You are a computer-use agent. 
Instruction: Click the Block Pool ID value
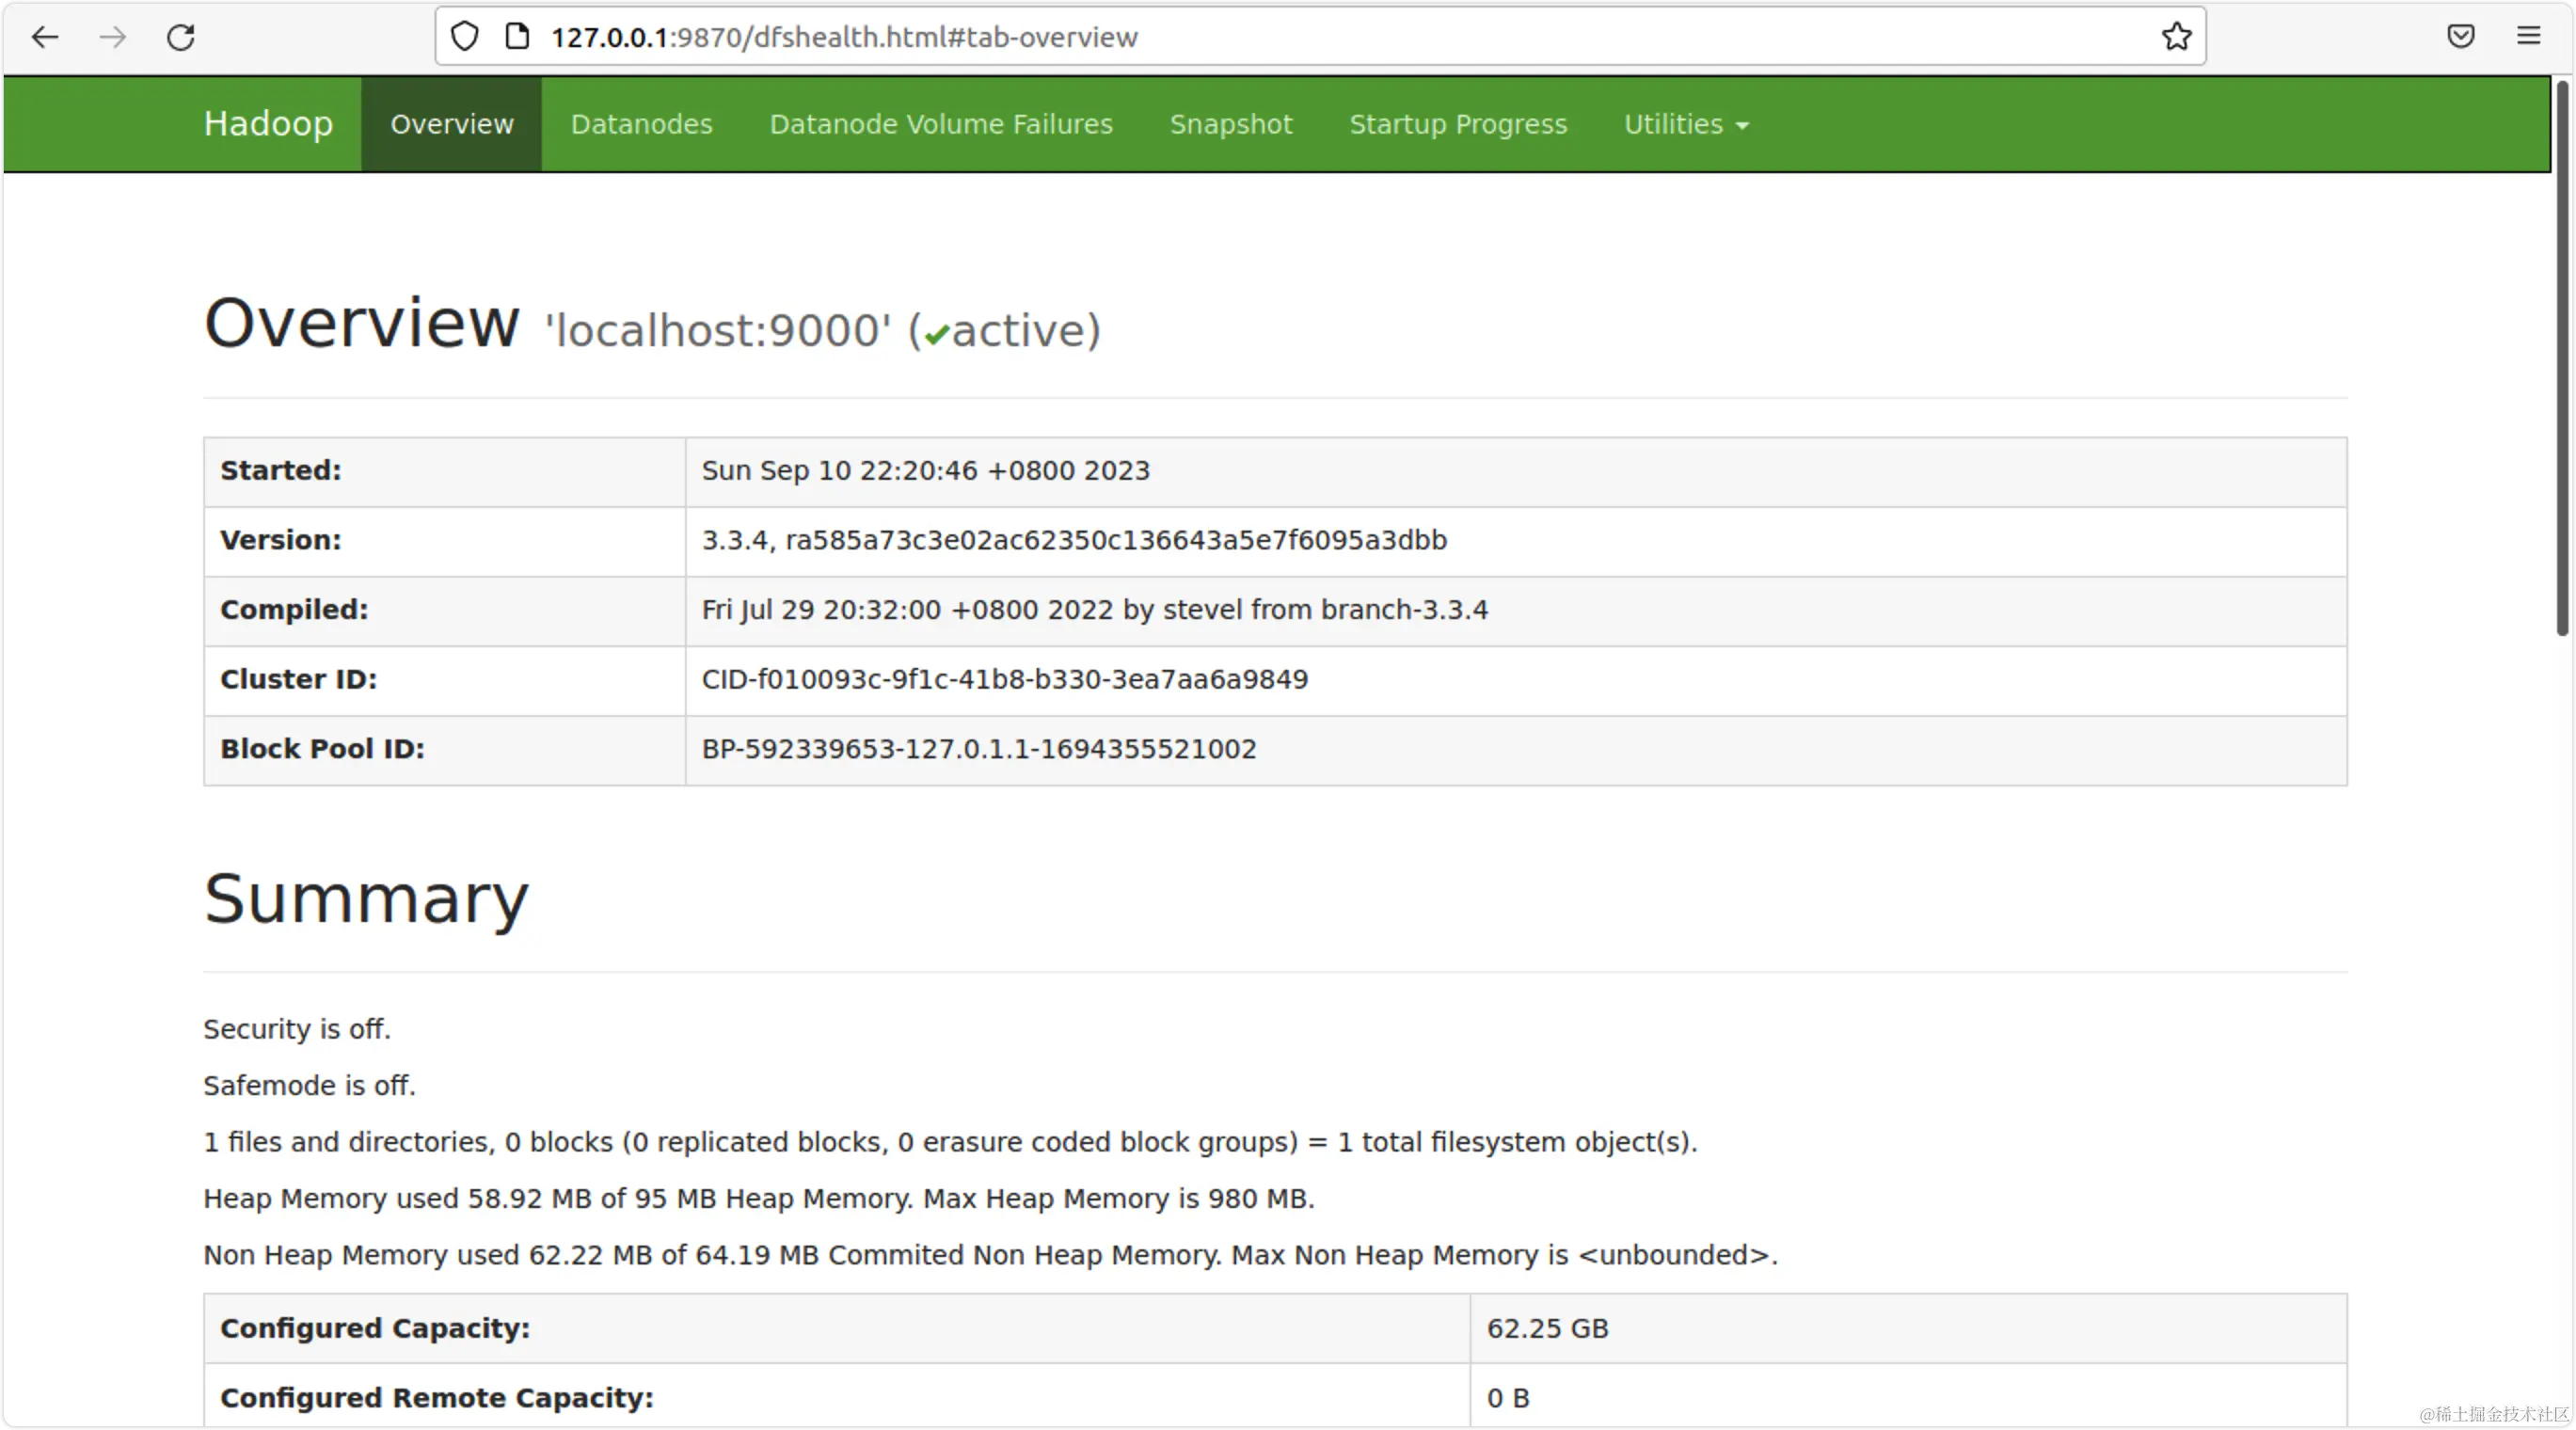pyautogui.click(x=978, y=749)
